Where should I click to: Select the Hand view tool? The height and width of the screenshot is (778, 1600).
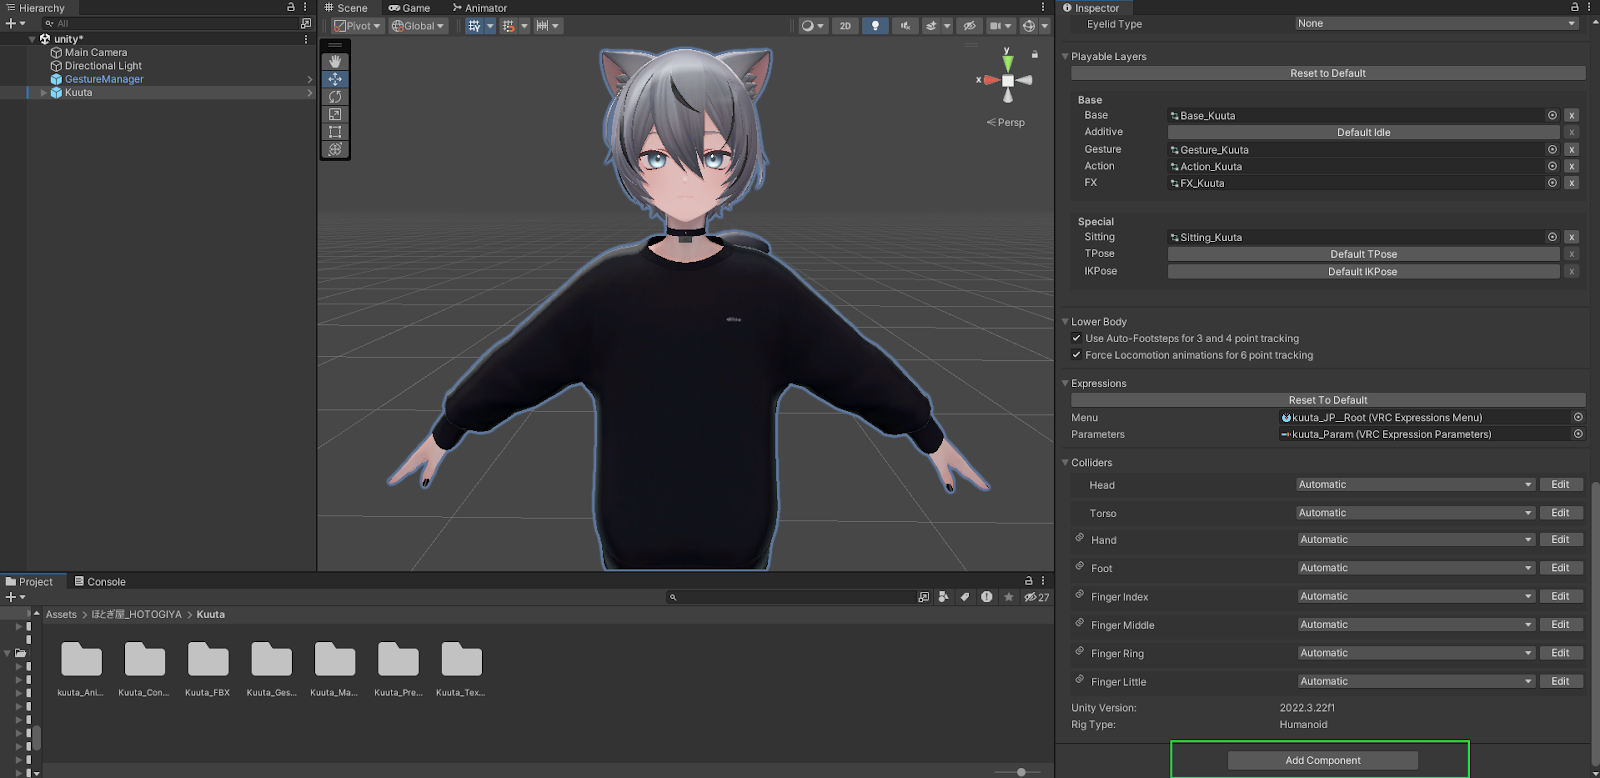335,61
